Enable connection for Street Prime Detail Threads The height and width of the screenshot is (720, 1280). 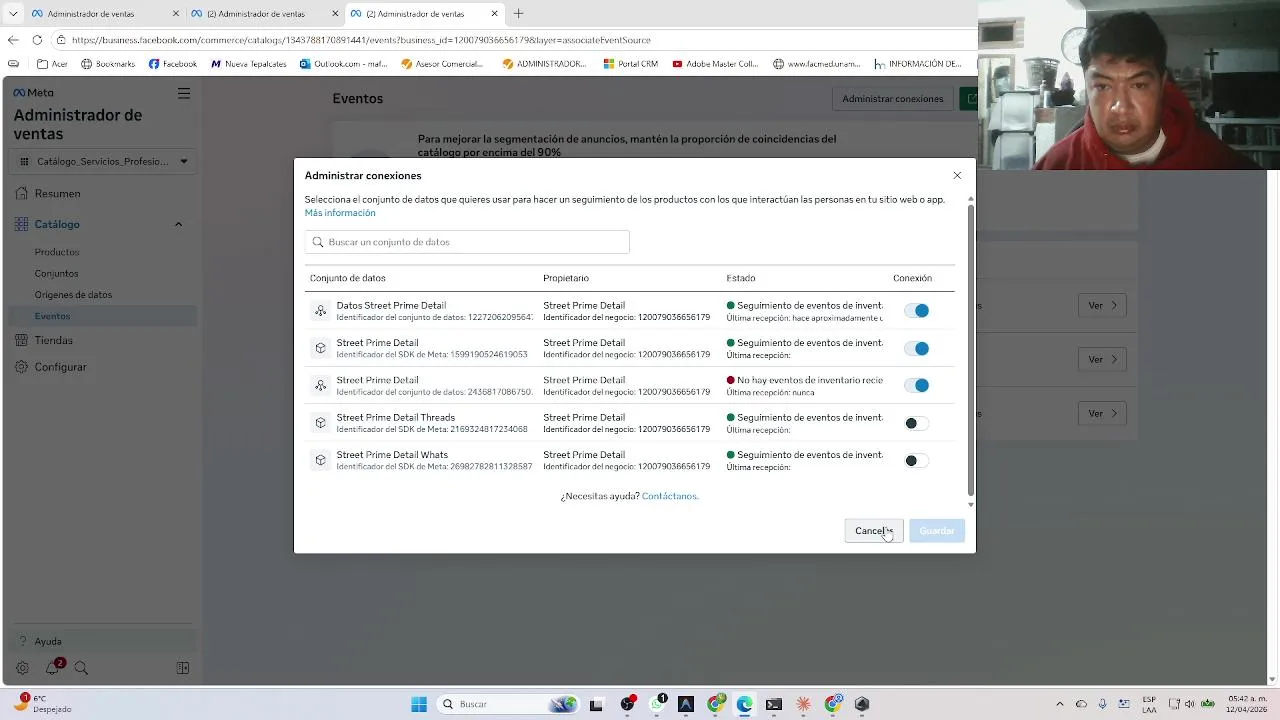click(916, 423)
